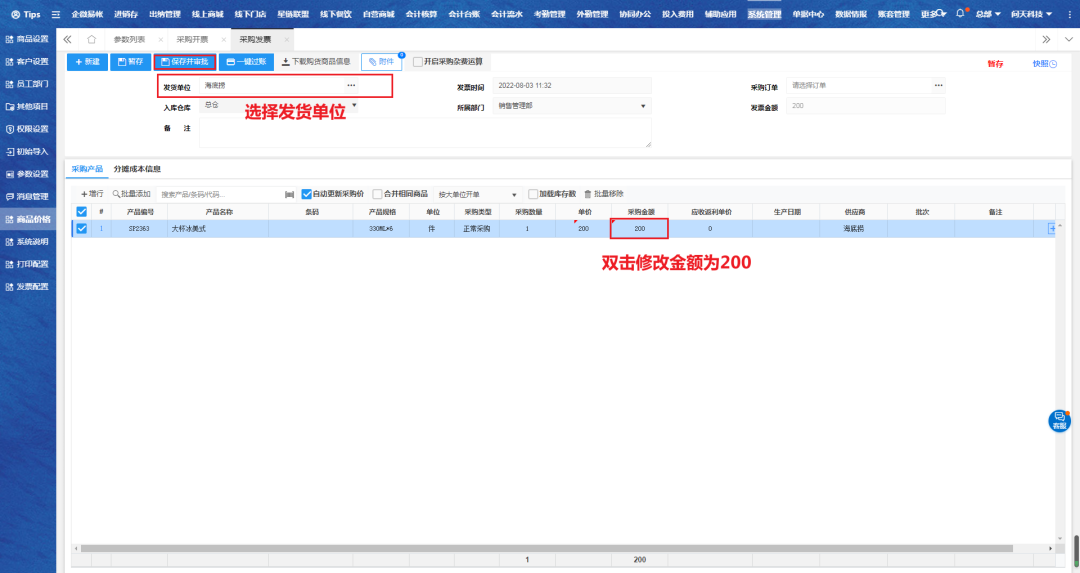Click the notification bell icon
Screen dimensions: 1080x573
coord(960,14)
